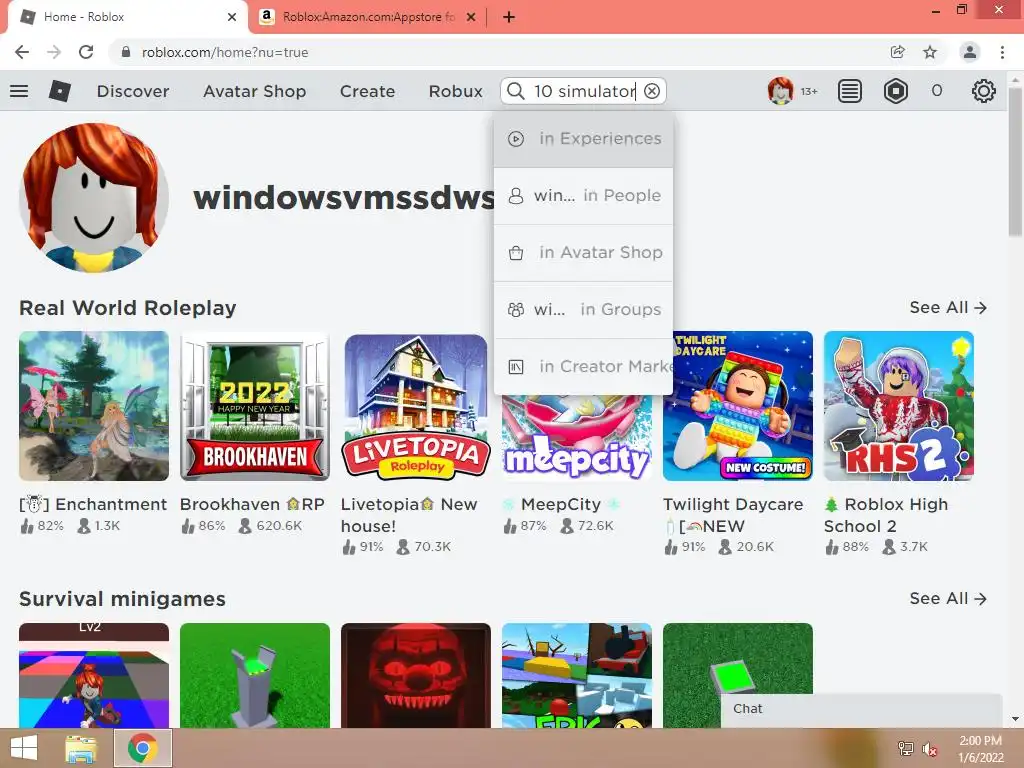Image resolution: width=1024 pixels, height=768 pixels.
Task: Open Roblox High School 2 thumbnail
Action: click(x=899, y=406)
